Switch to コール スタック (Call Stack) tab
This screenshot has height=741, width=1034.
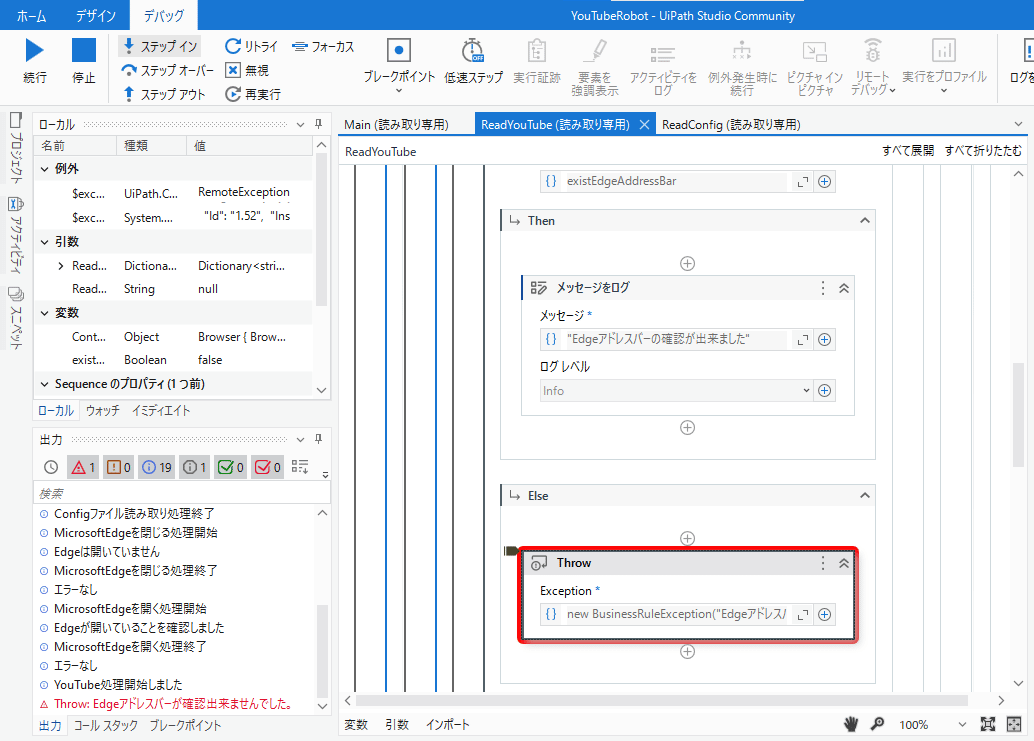click(x=106, y=726)
